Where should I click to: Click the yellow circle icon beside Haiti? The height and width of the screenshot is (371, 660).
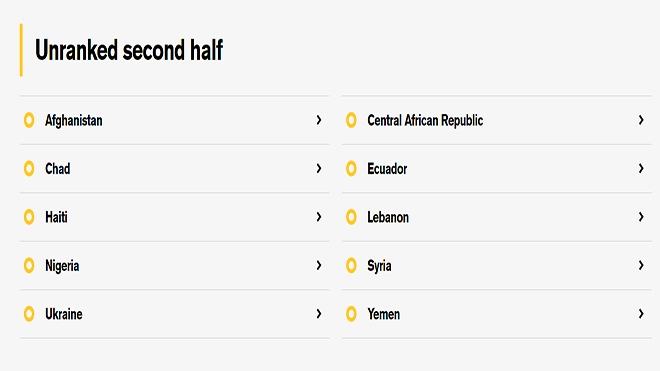pos(29,217)
